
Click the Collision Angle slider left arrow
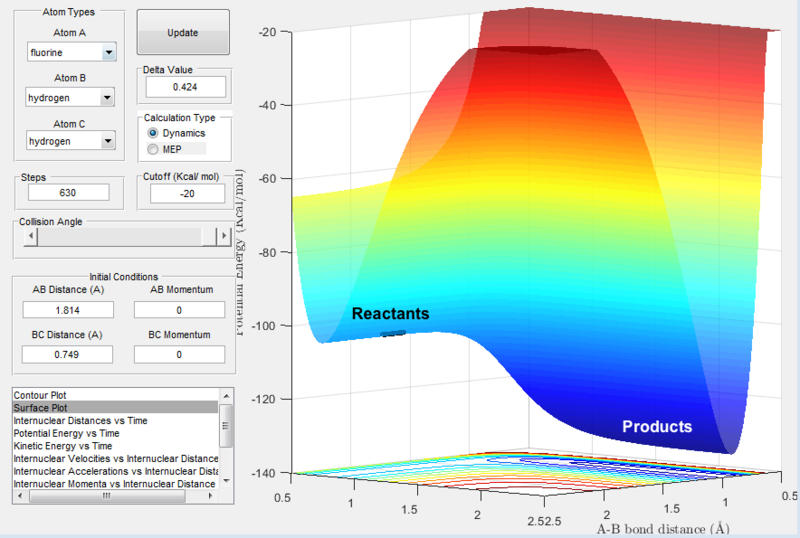pyautogui.click(x=31, y=236)
